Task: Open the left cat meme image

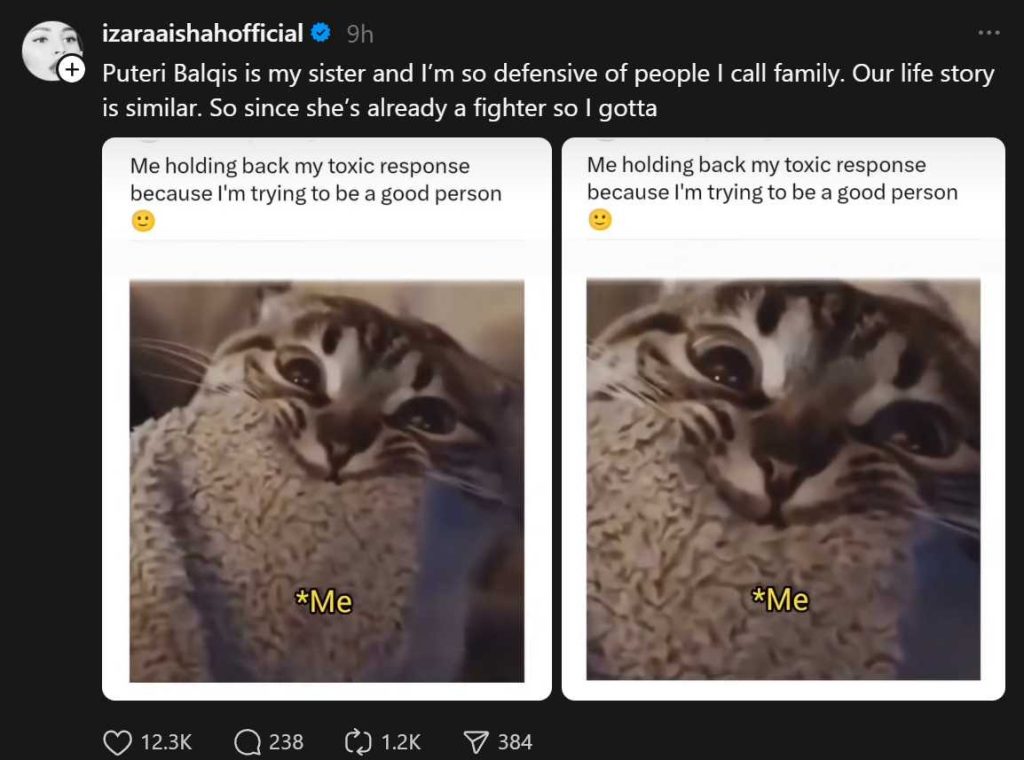Action: pos(327,481)
